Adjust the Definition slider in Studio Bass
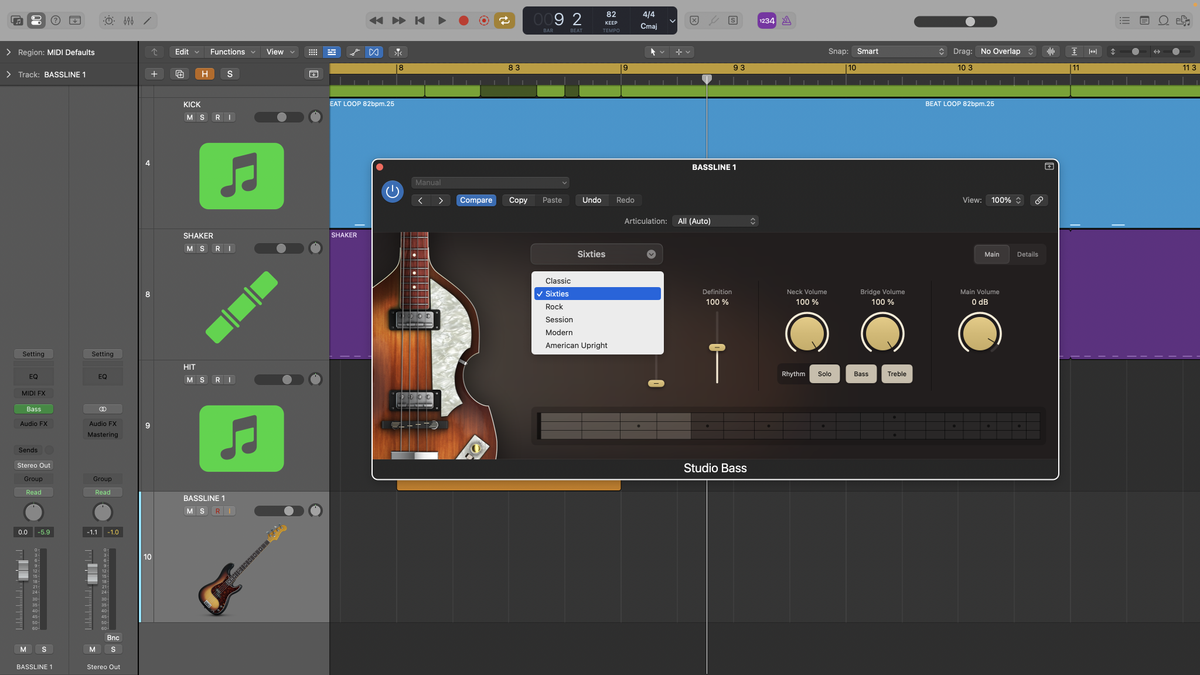 (717, 347)
